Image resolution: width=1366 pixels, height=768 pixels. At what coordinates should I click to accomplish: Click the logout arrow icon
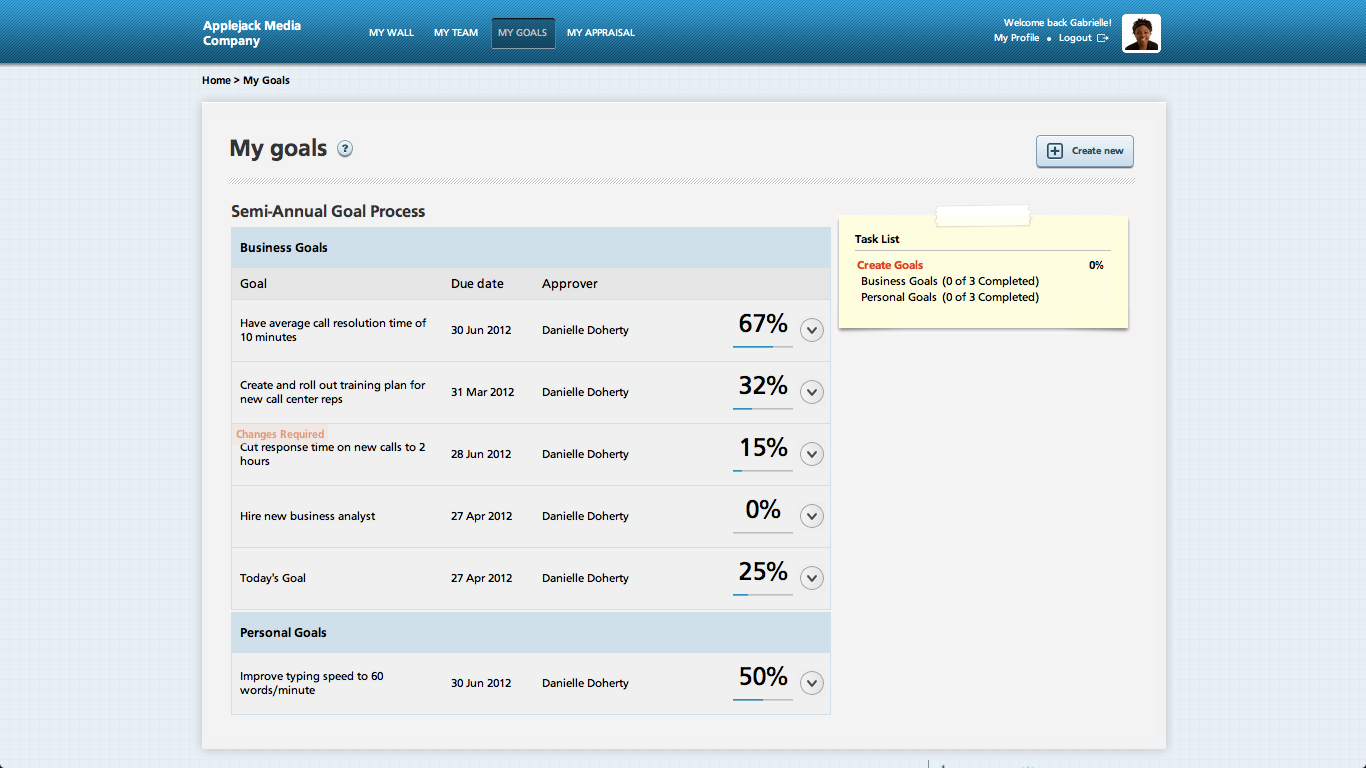1104,38
